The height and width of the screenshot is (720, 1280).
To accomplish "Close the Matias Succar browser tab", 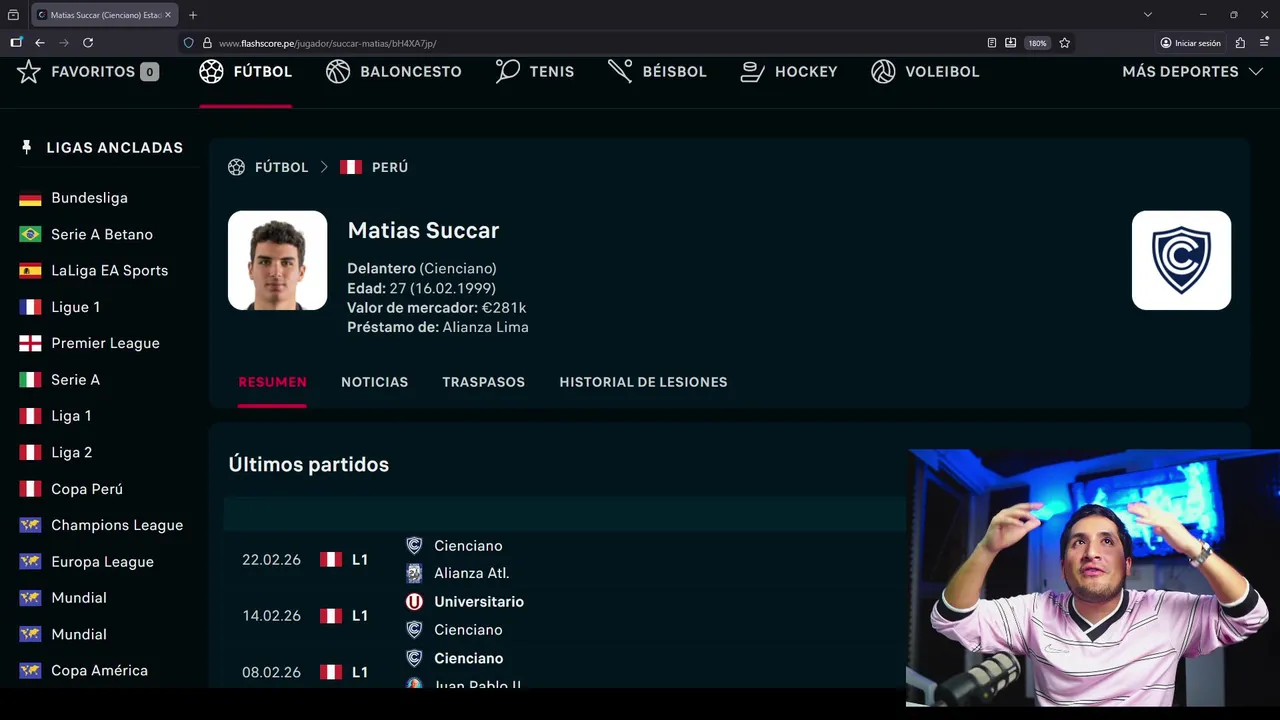I will (x=167, y=15).
